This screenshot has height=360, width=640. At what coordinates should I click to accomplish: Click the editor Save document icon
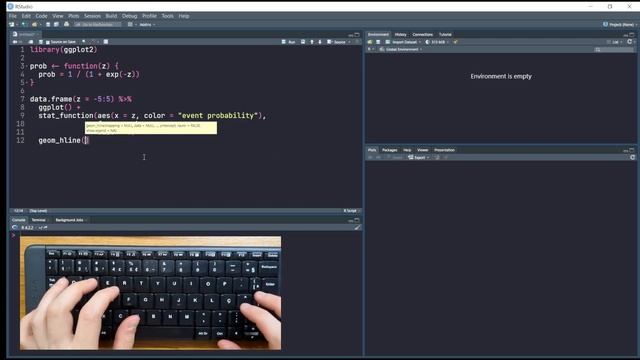coord(40,42)
